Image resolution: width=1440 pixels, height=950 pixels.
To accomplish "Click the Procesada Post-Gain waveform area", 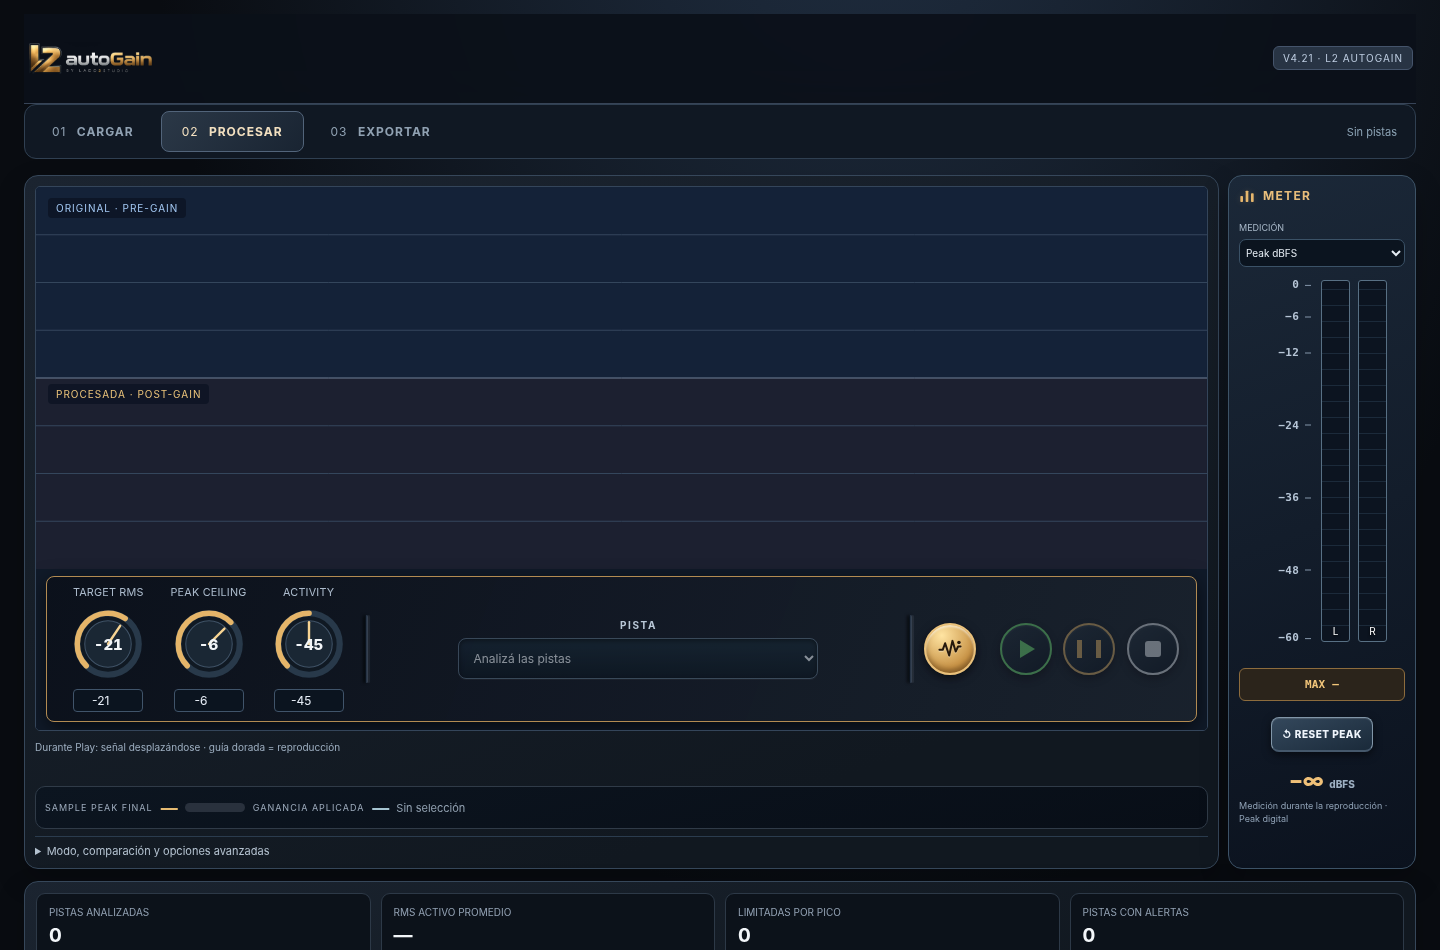I will point(621,474).
